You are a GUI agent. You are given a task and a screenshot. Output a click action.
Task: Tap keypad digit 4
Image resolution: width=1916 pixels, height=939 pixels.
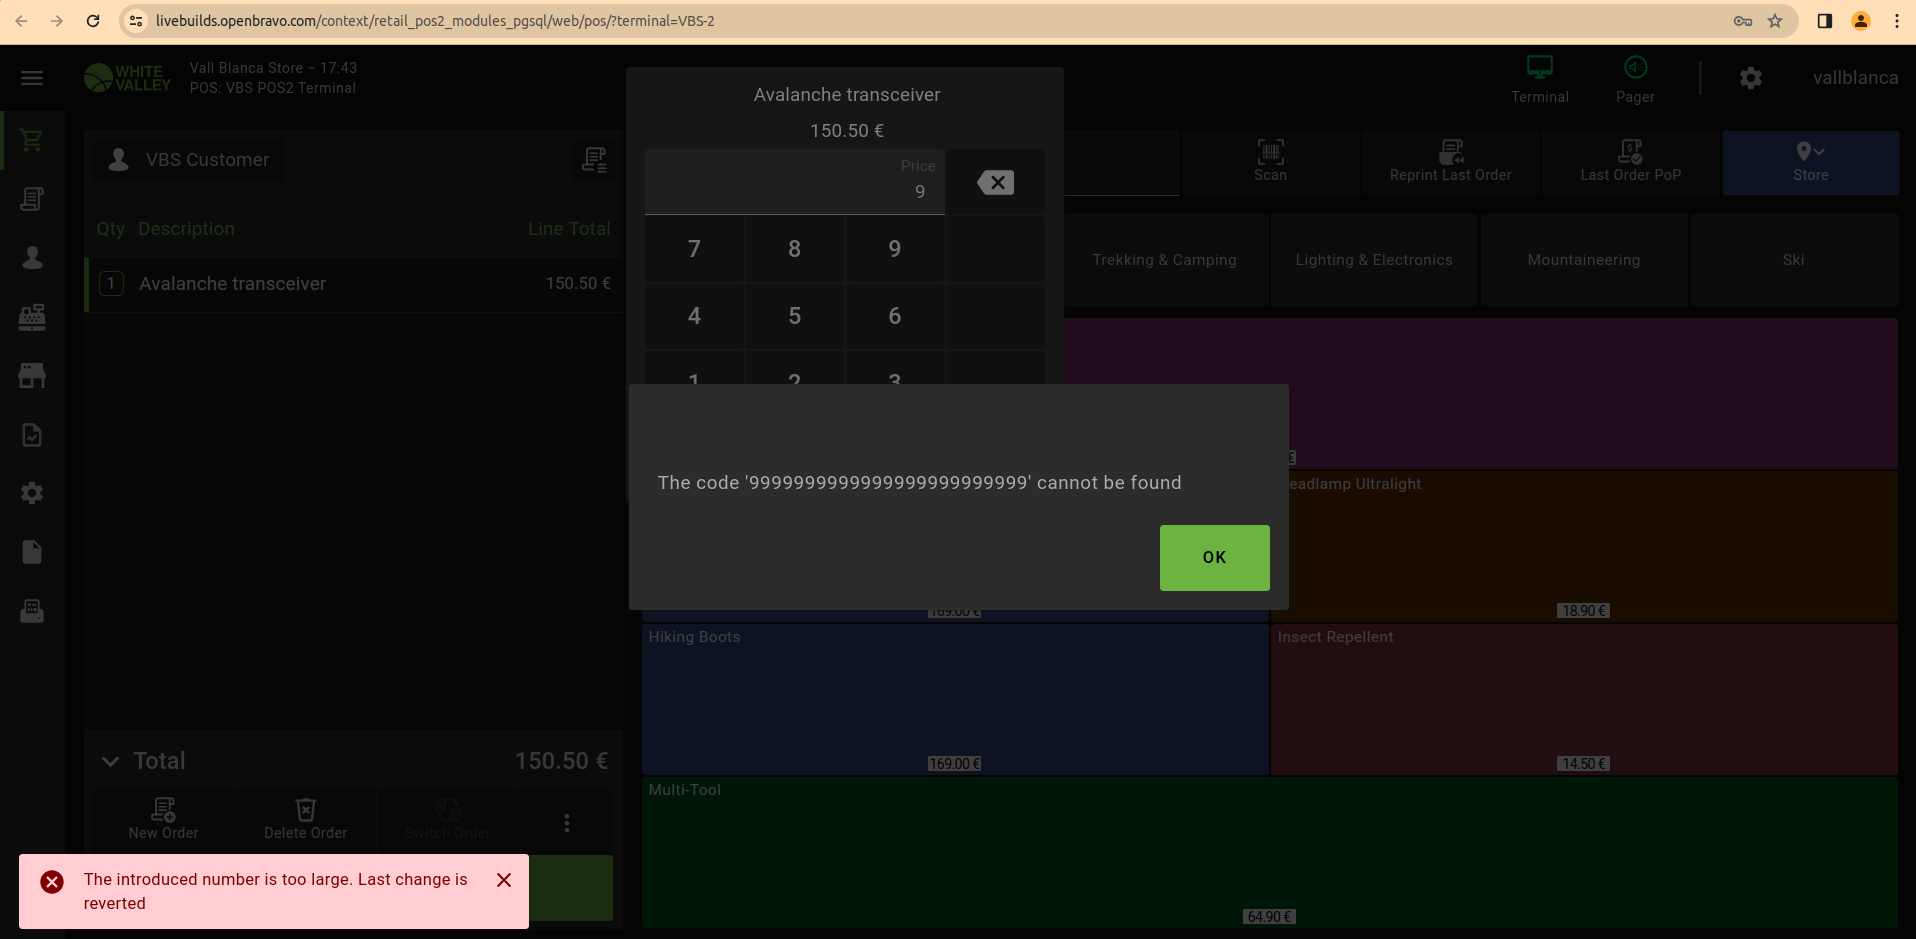tap(694, 316)
